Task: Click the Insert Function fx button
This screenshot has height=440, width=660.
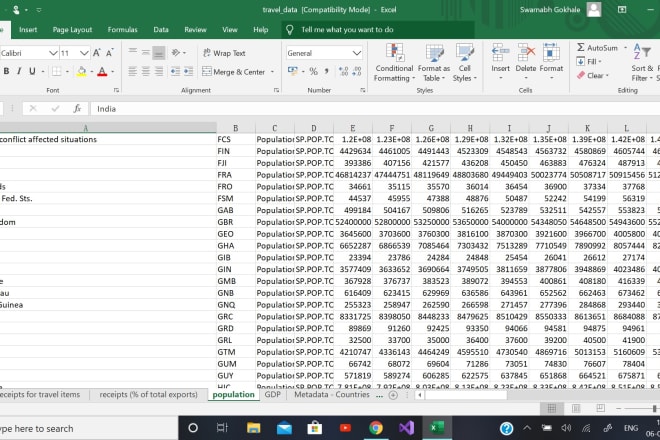Action: (x=77, y=109)
